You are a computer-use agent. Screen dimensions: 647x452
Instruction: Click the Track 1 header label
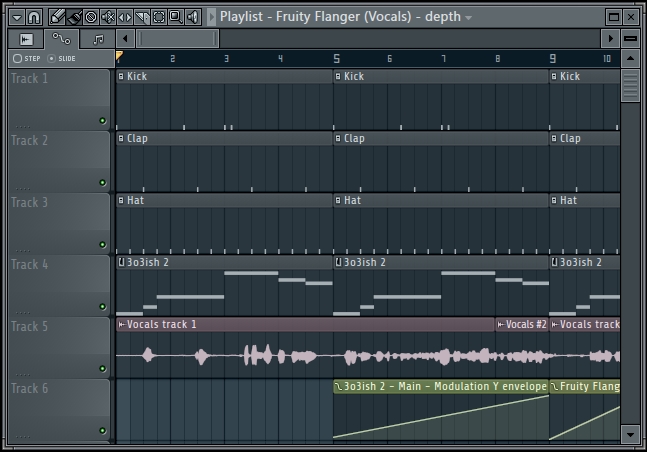(29, 78)
